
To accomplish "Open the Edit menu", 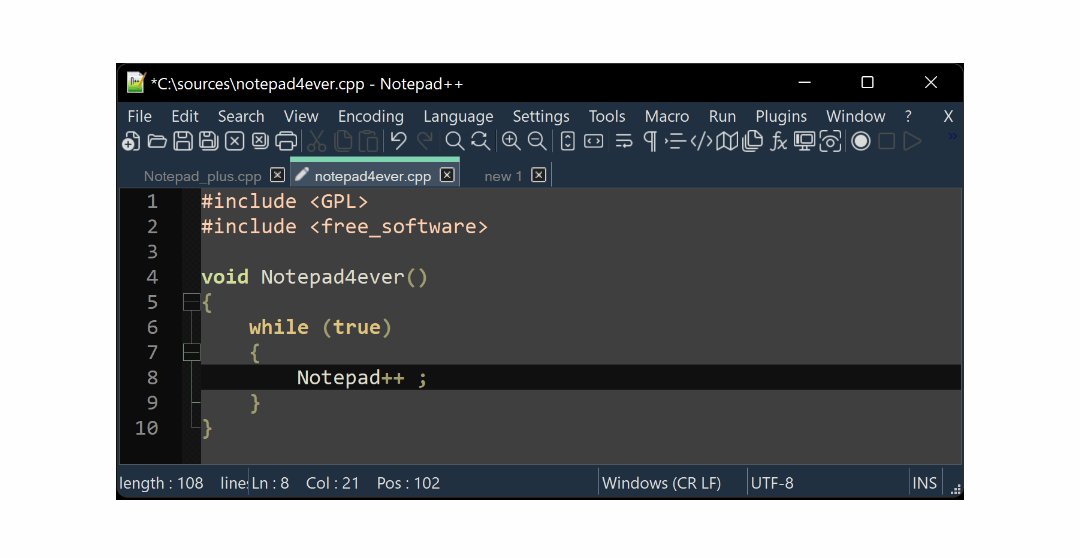I will 185,116.
